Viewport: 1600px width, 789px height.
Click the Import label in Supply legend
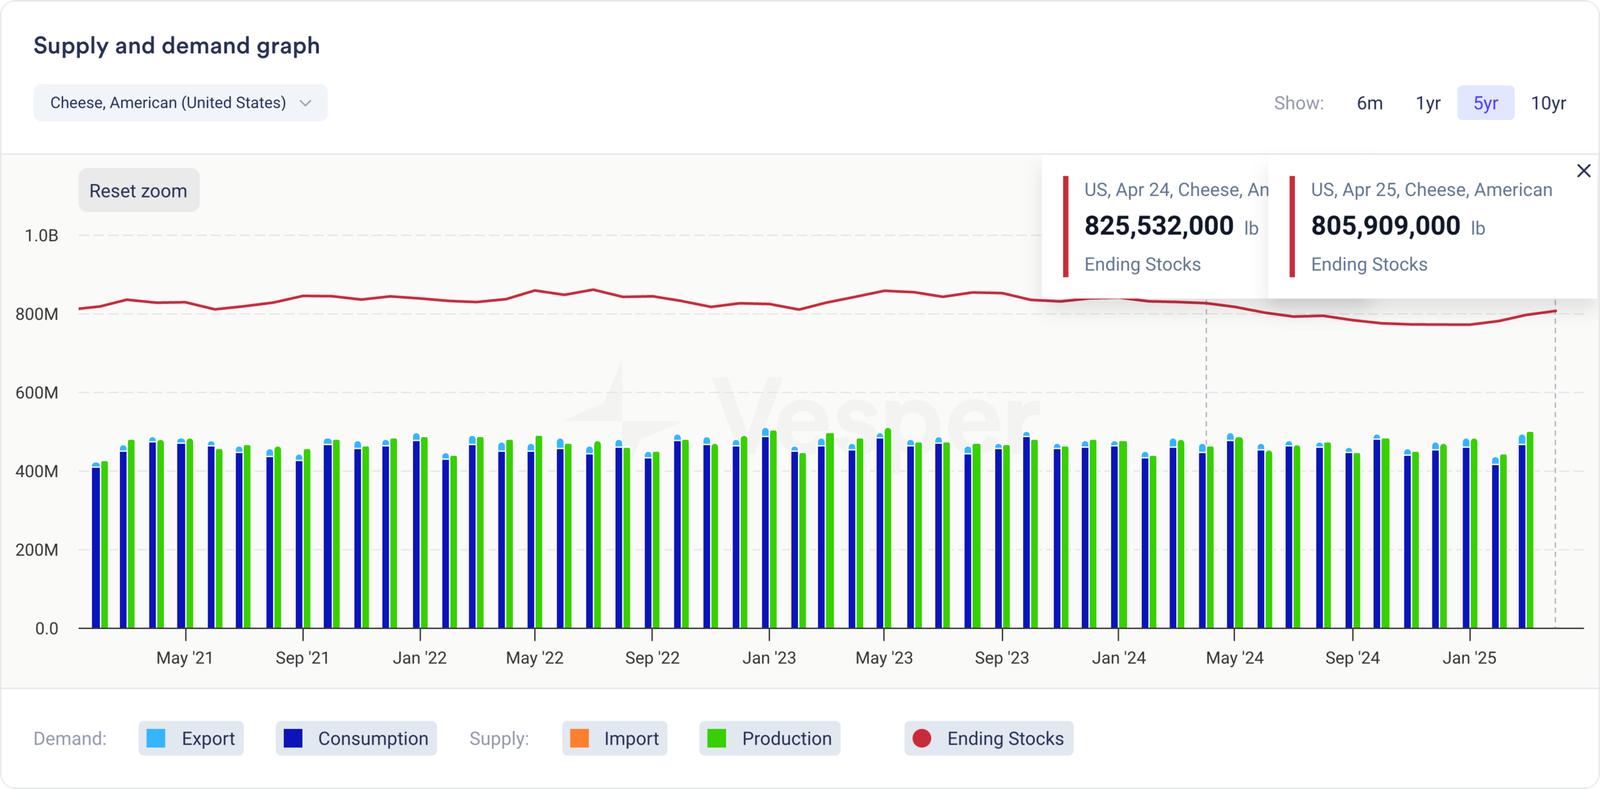[x=631, y=739]
